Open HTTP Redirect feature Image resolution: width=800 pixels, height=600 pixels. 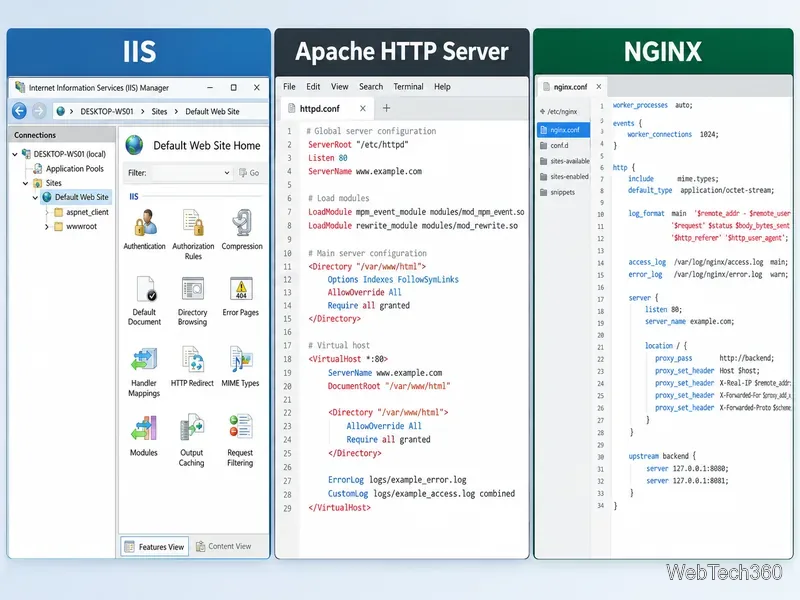[192, 366]
